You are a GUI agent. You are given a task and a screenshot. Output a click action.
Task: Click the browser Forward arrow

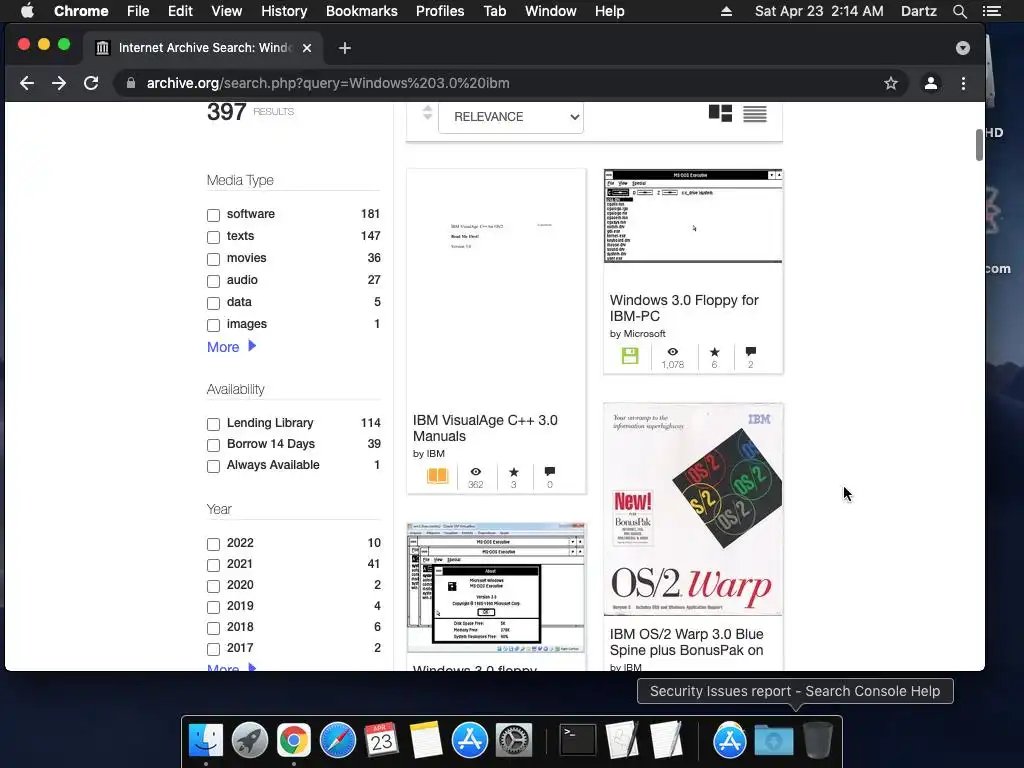click(59, 83)
